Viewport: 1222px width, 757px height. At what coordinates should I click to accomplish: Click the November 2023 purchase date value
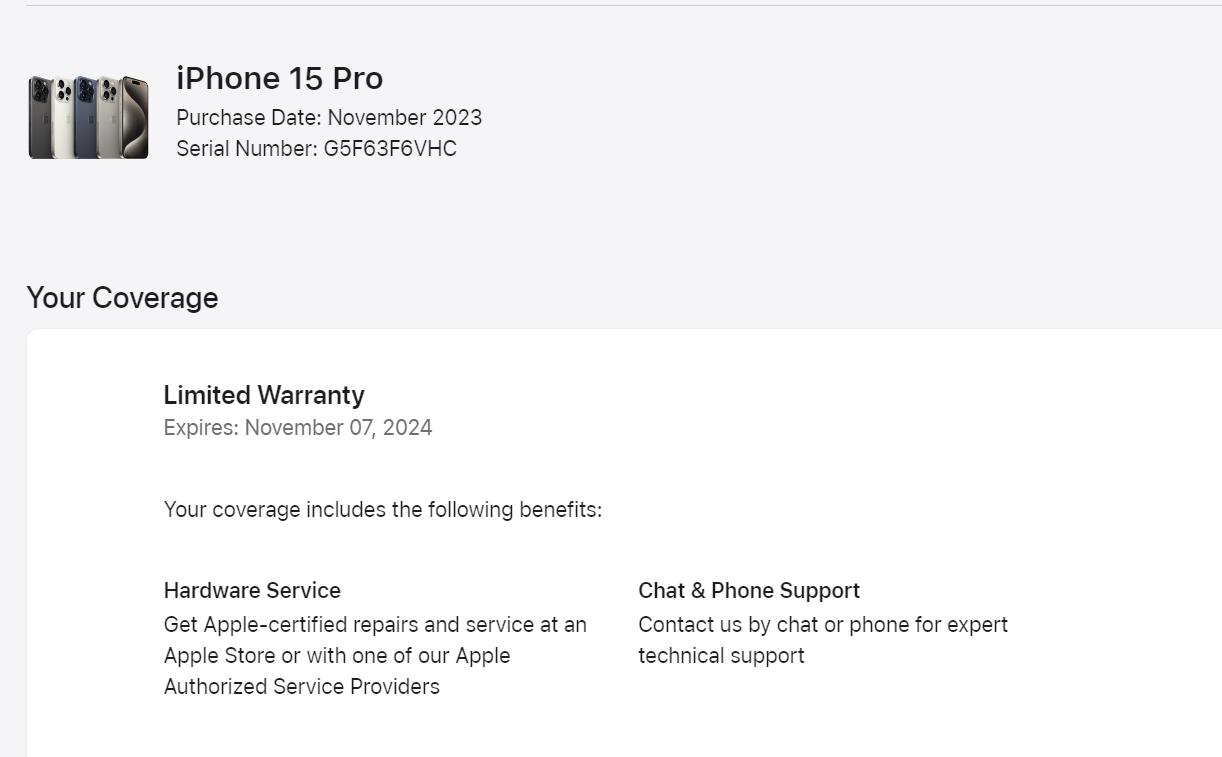point(404,118)
